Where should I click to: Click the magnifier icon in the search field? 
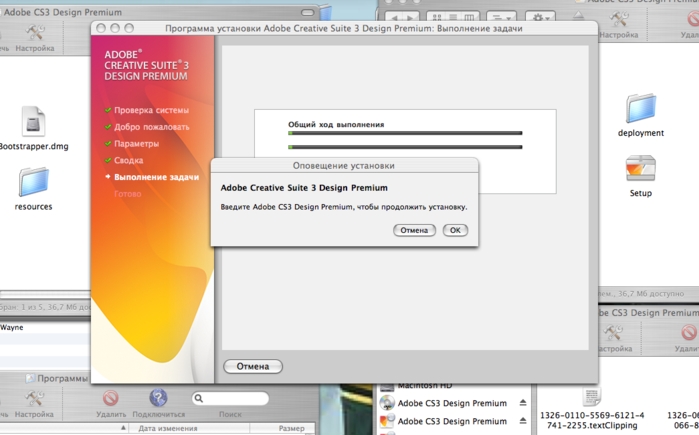(x=199, y=398)
